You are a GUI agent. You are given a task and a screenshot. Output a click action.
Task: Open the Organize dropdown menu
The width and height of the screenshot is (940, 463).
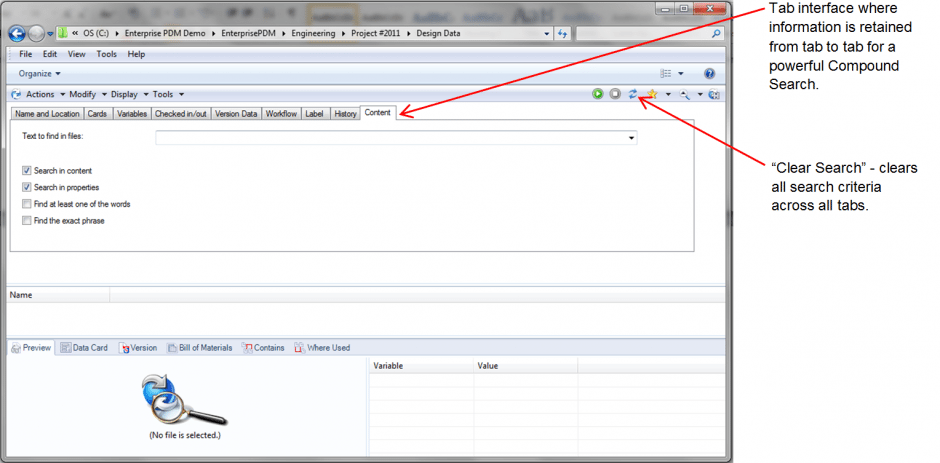(40, 74)
